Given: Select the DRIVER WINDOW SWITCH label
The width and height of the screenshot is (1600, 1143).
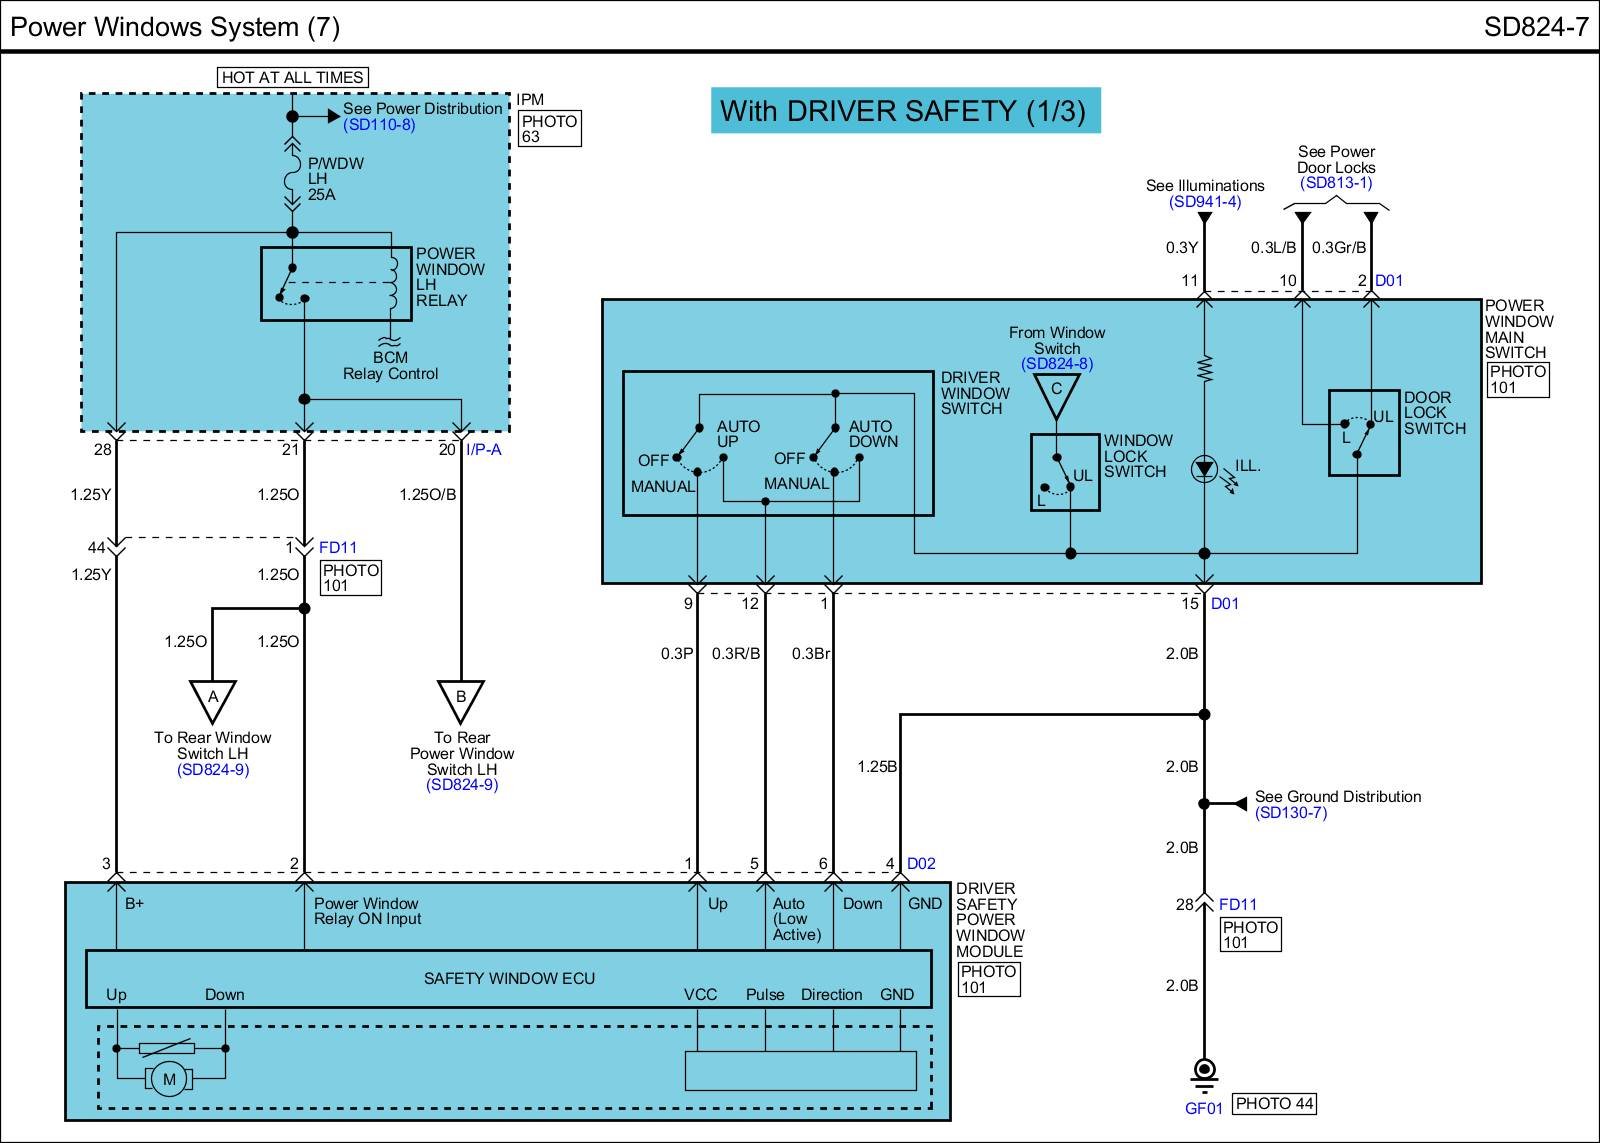Looking at the screenshot, I should [975, 393].
